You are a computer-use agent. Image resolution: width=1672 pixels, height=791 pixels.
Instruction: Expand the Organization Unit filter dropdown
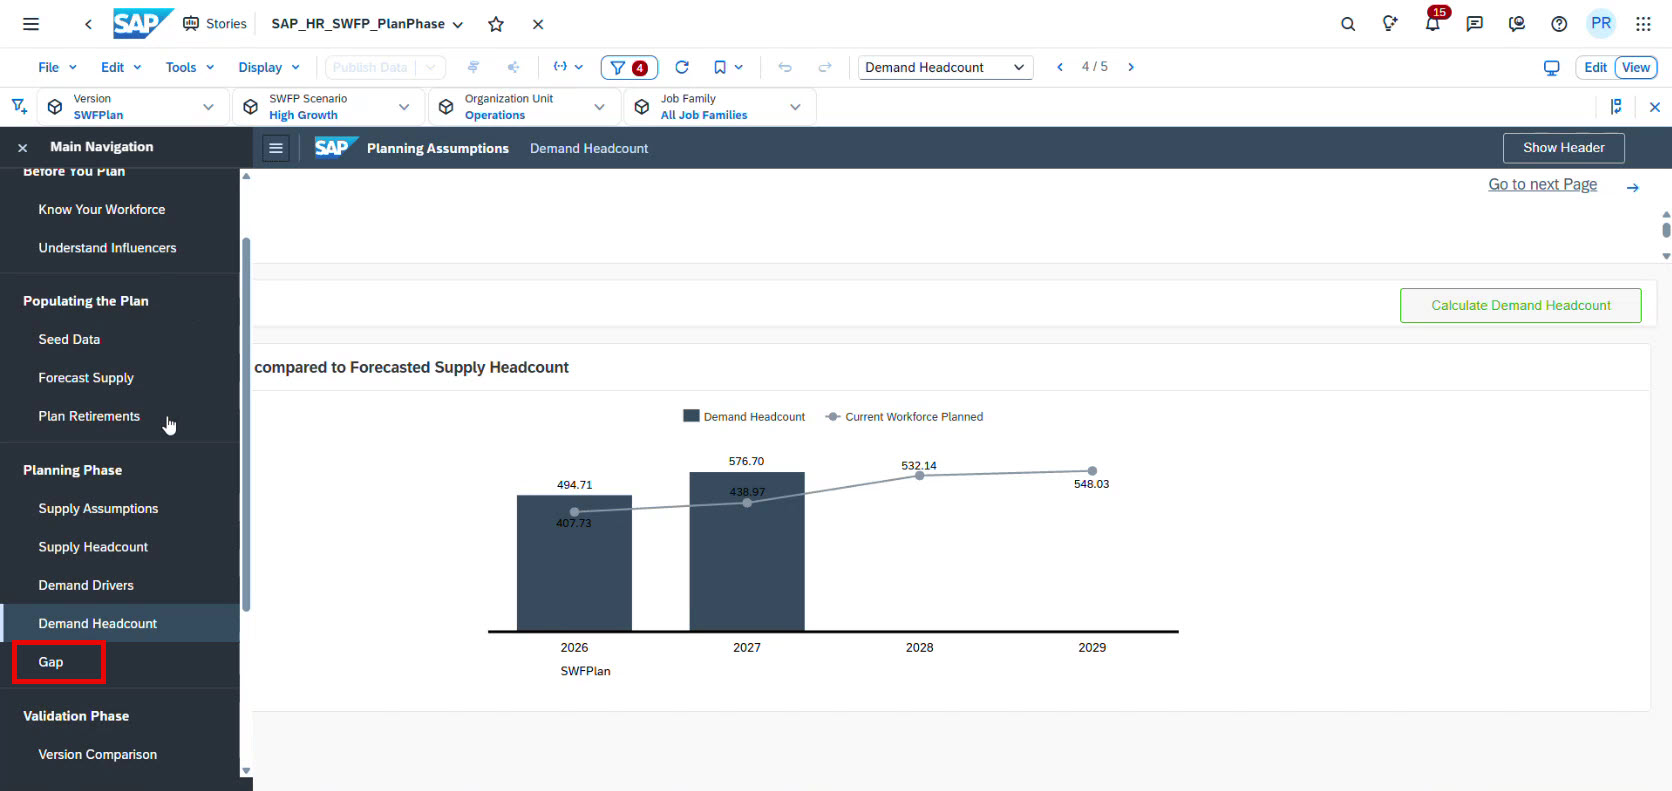pyautogui.click(x=599, y=107)
